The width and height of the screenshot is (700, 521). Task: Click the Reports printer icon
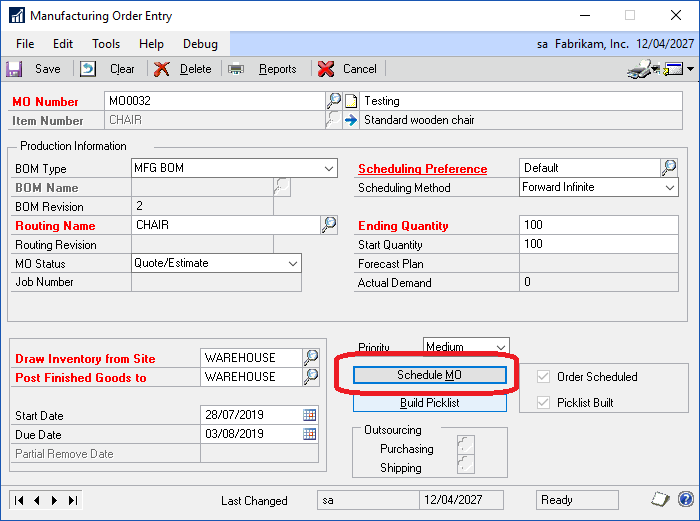(x=236, y=69)
